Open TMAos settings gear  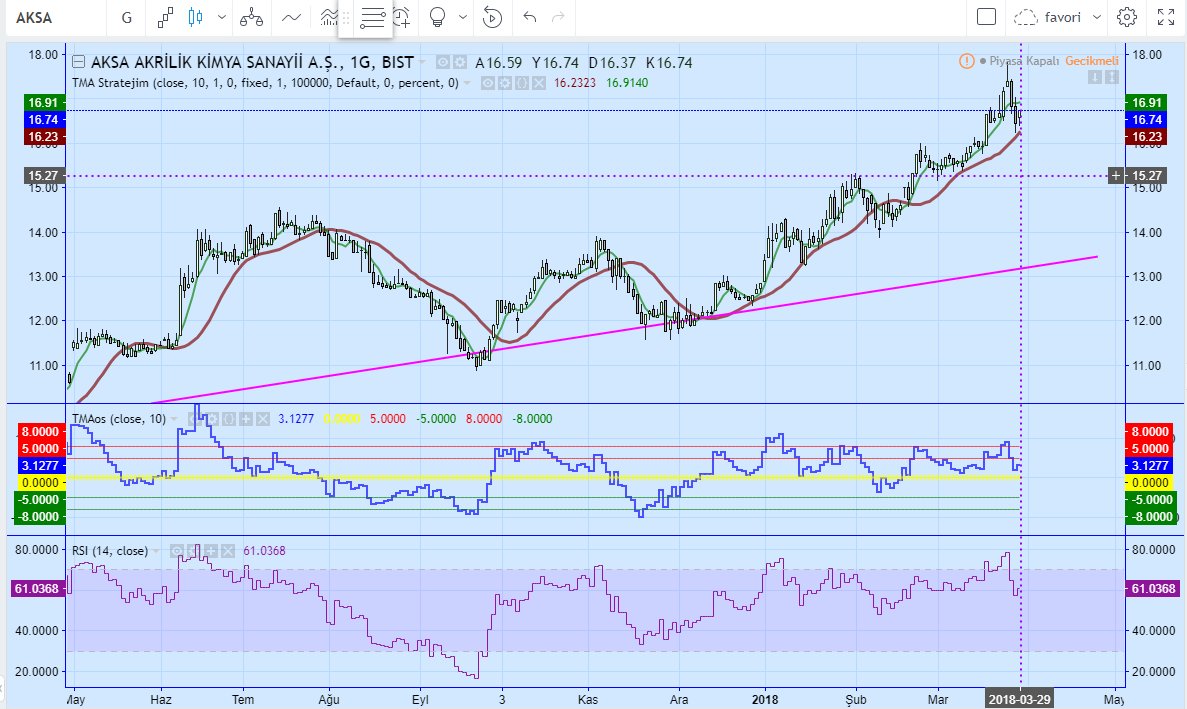coord(212,418)
